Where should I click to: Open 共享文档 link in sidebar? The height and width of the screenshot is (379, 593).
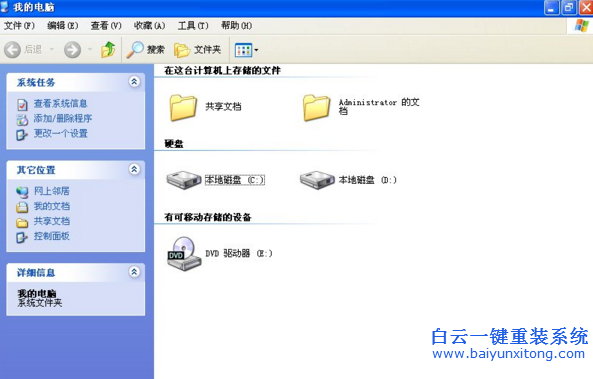click(52, 221)
